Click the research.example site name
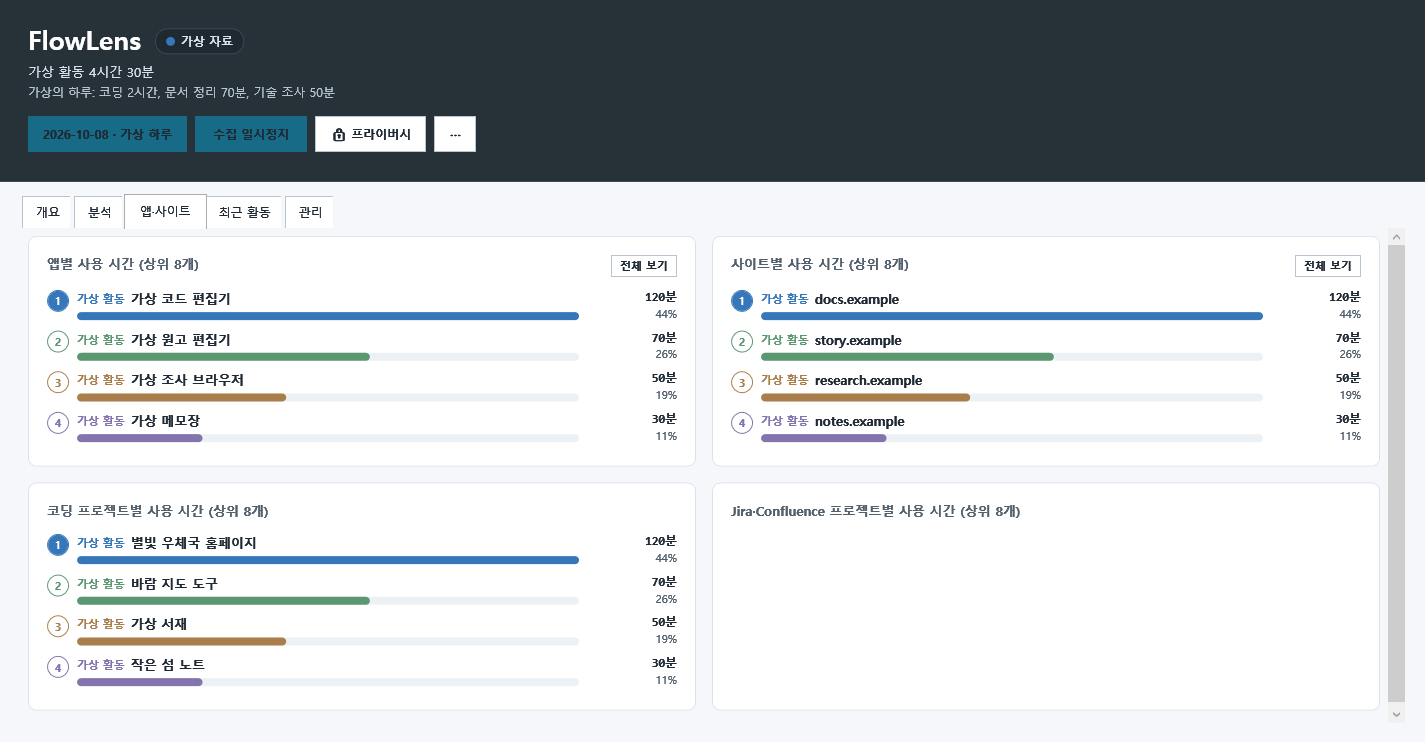 tap(869, 381)
